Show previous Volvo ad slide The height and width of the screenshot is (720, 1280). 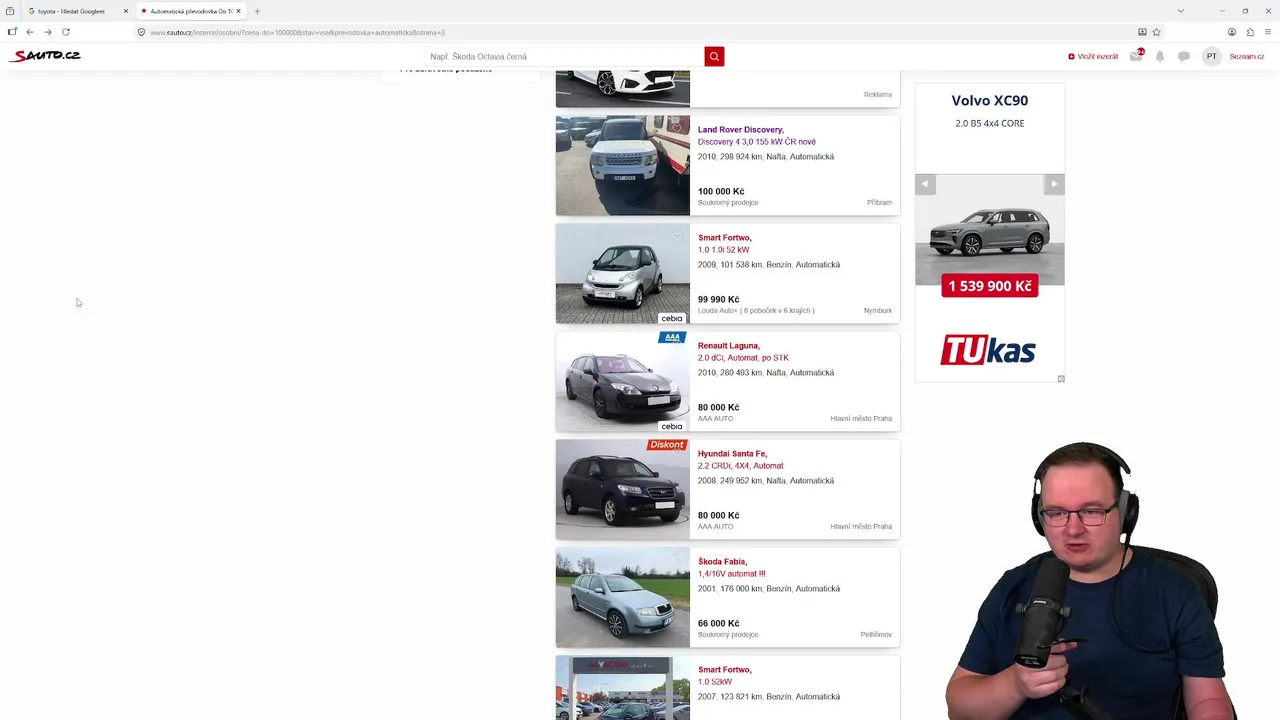coord(925,184)
